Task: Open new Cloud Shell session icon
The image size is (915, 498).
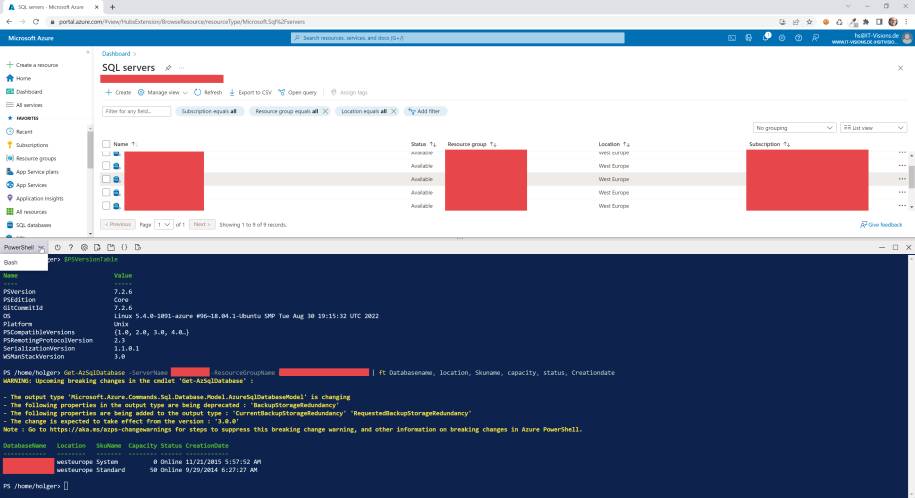Action: click(x=111, y=248)
